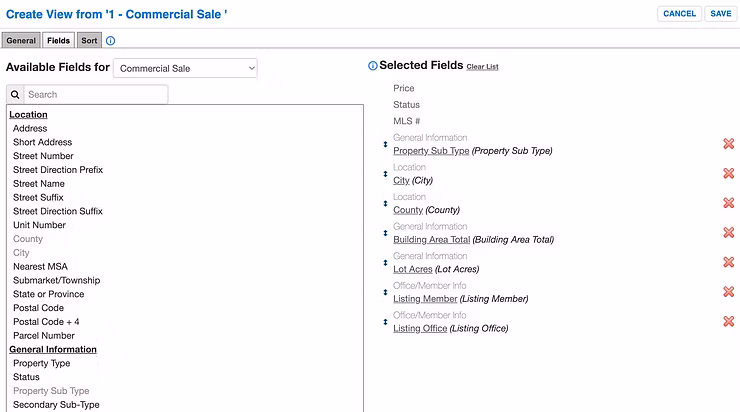Click reorder handle for Listing Office
740x412 pixels.
pyautogui.click(x=385, y=322)
